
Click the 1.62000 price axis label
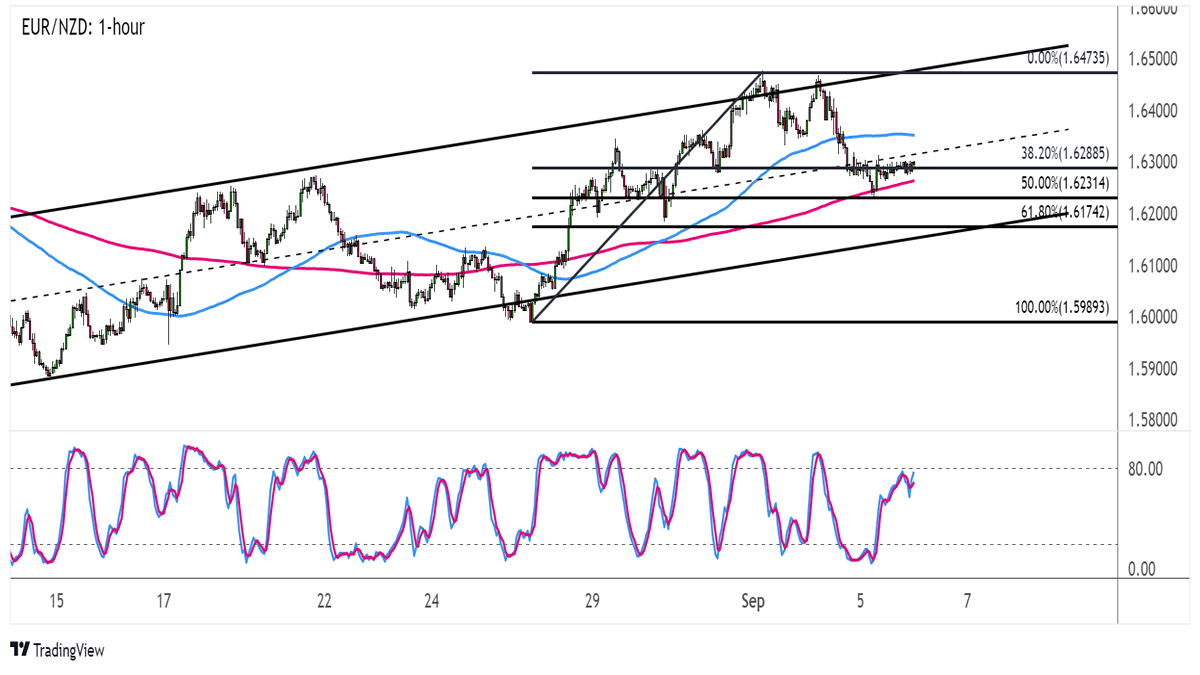1151,214
